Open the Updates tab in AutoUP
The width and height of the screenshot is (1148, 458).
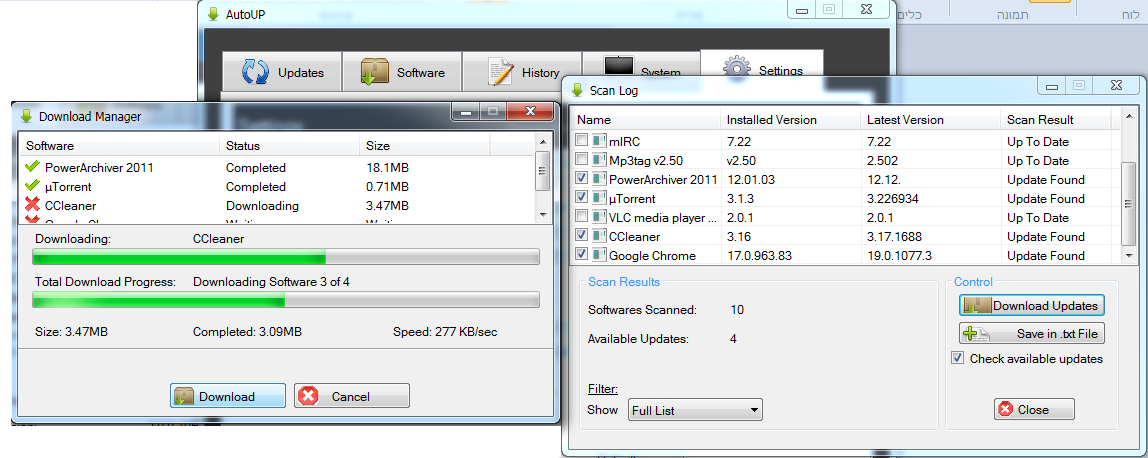(282, 72)
